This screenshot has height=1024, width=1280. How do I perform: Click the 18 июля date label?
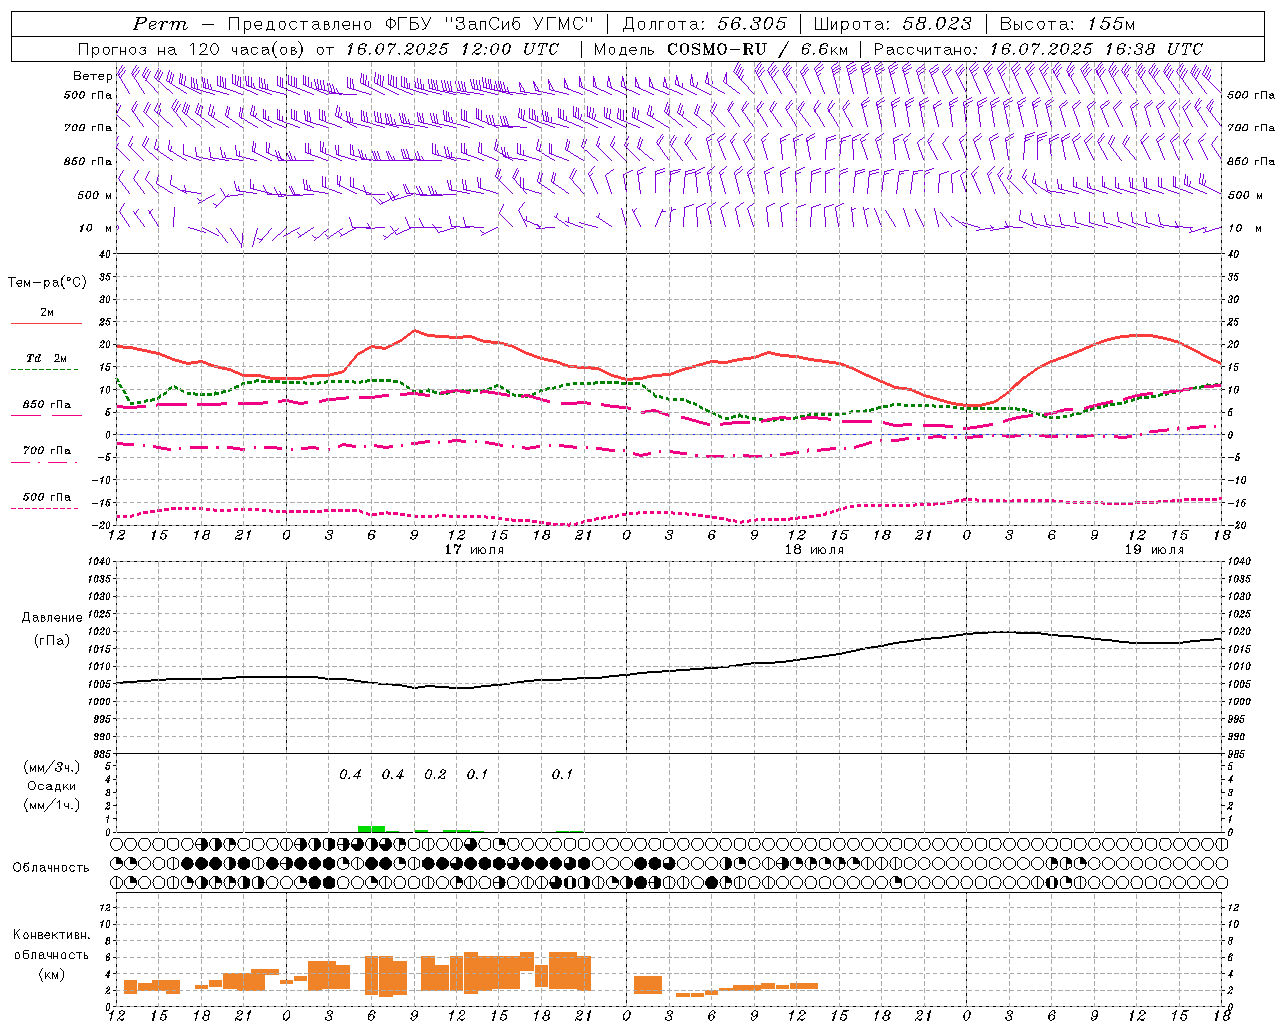814,550
